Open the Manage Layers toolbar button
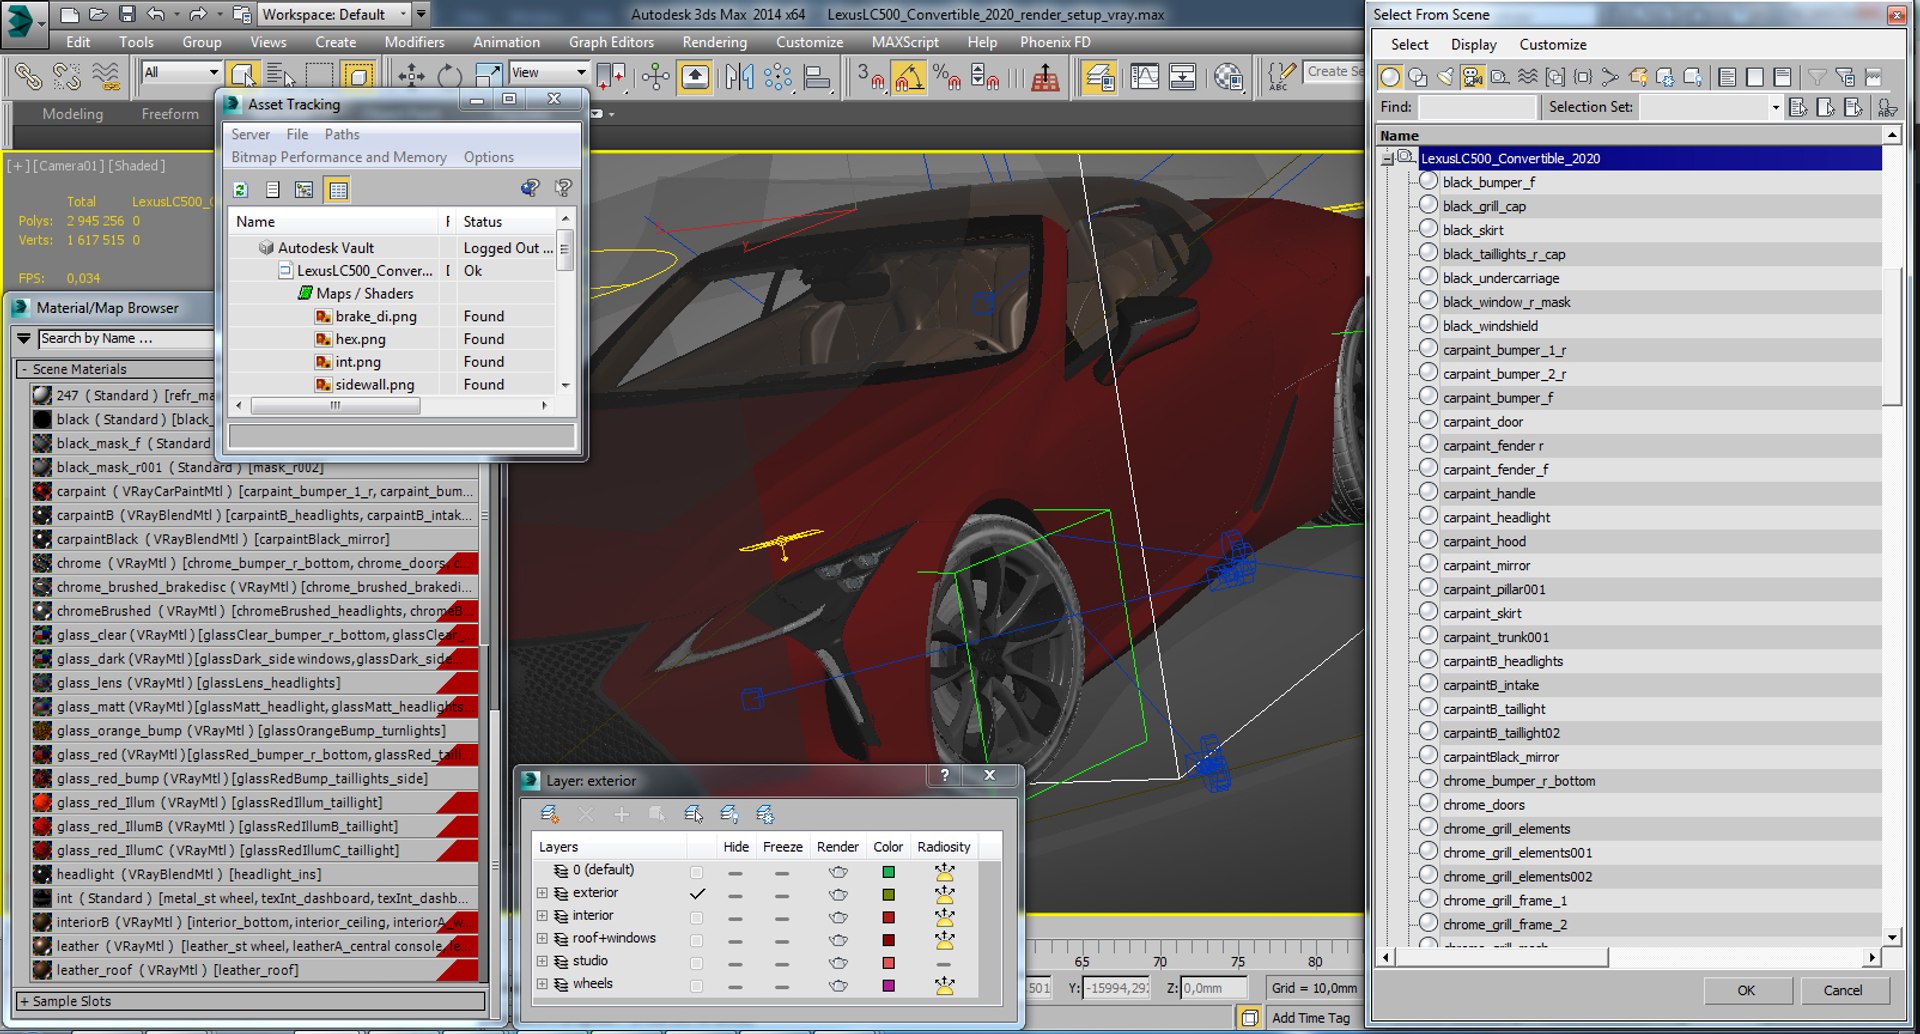Screen dimensions: 1920x1034 pyautogui.click(x=1099, y=76)
